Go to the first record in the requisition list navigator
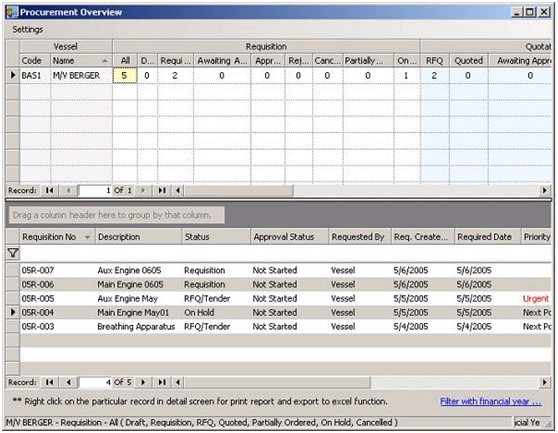Image resolution: width=558 pixels, height=433 pixels. tap(49, 382)
